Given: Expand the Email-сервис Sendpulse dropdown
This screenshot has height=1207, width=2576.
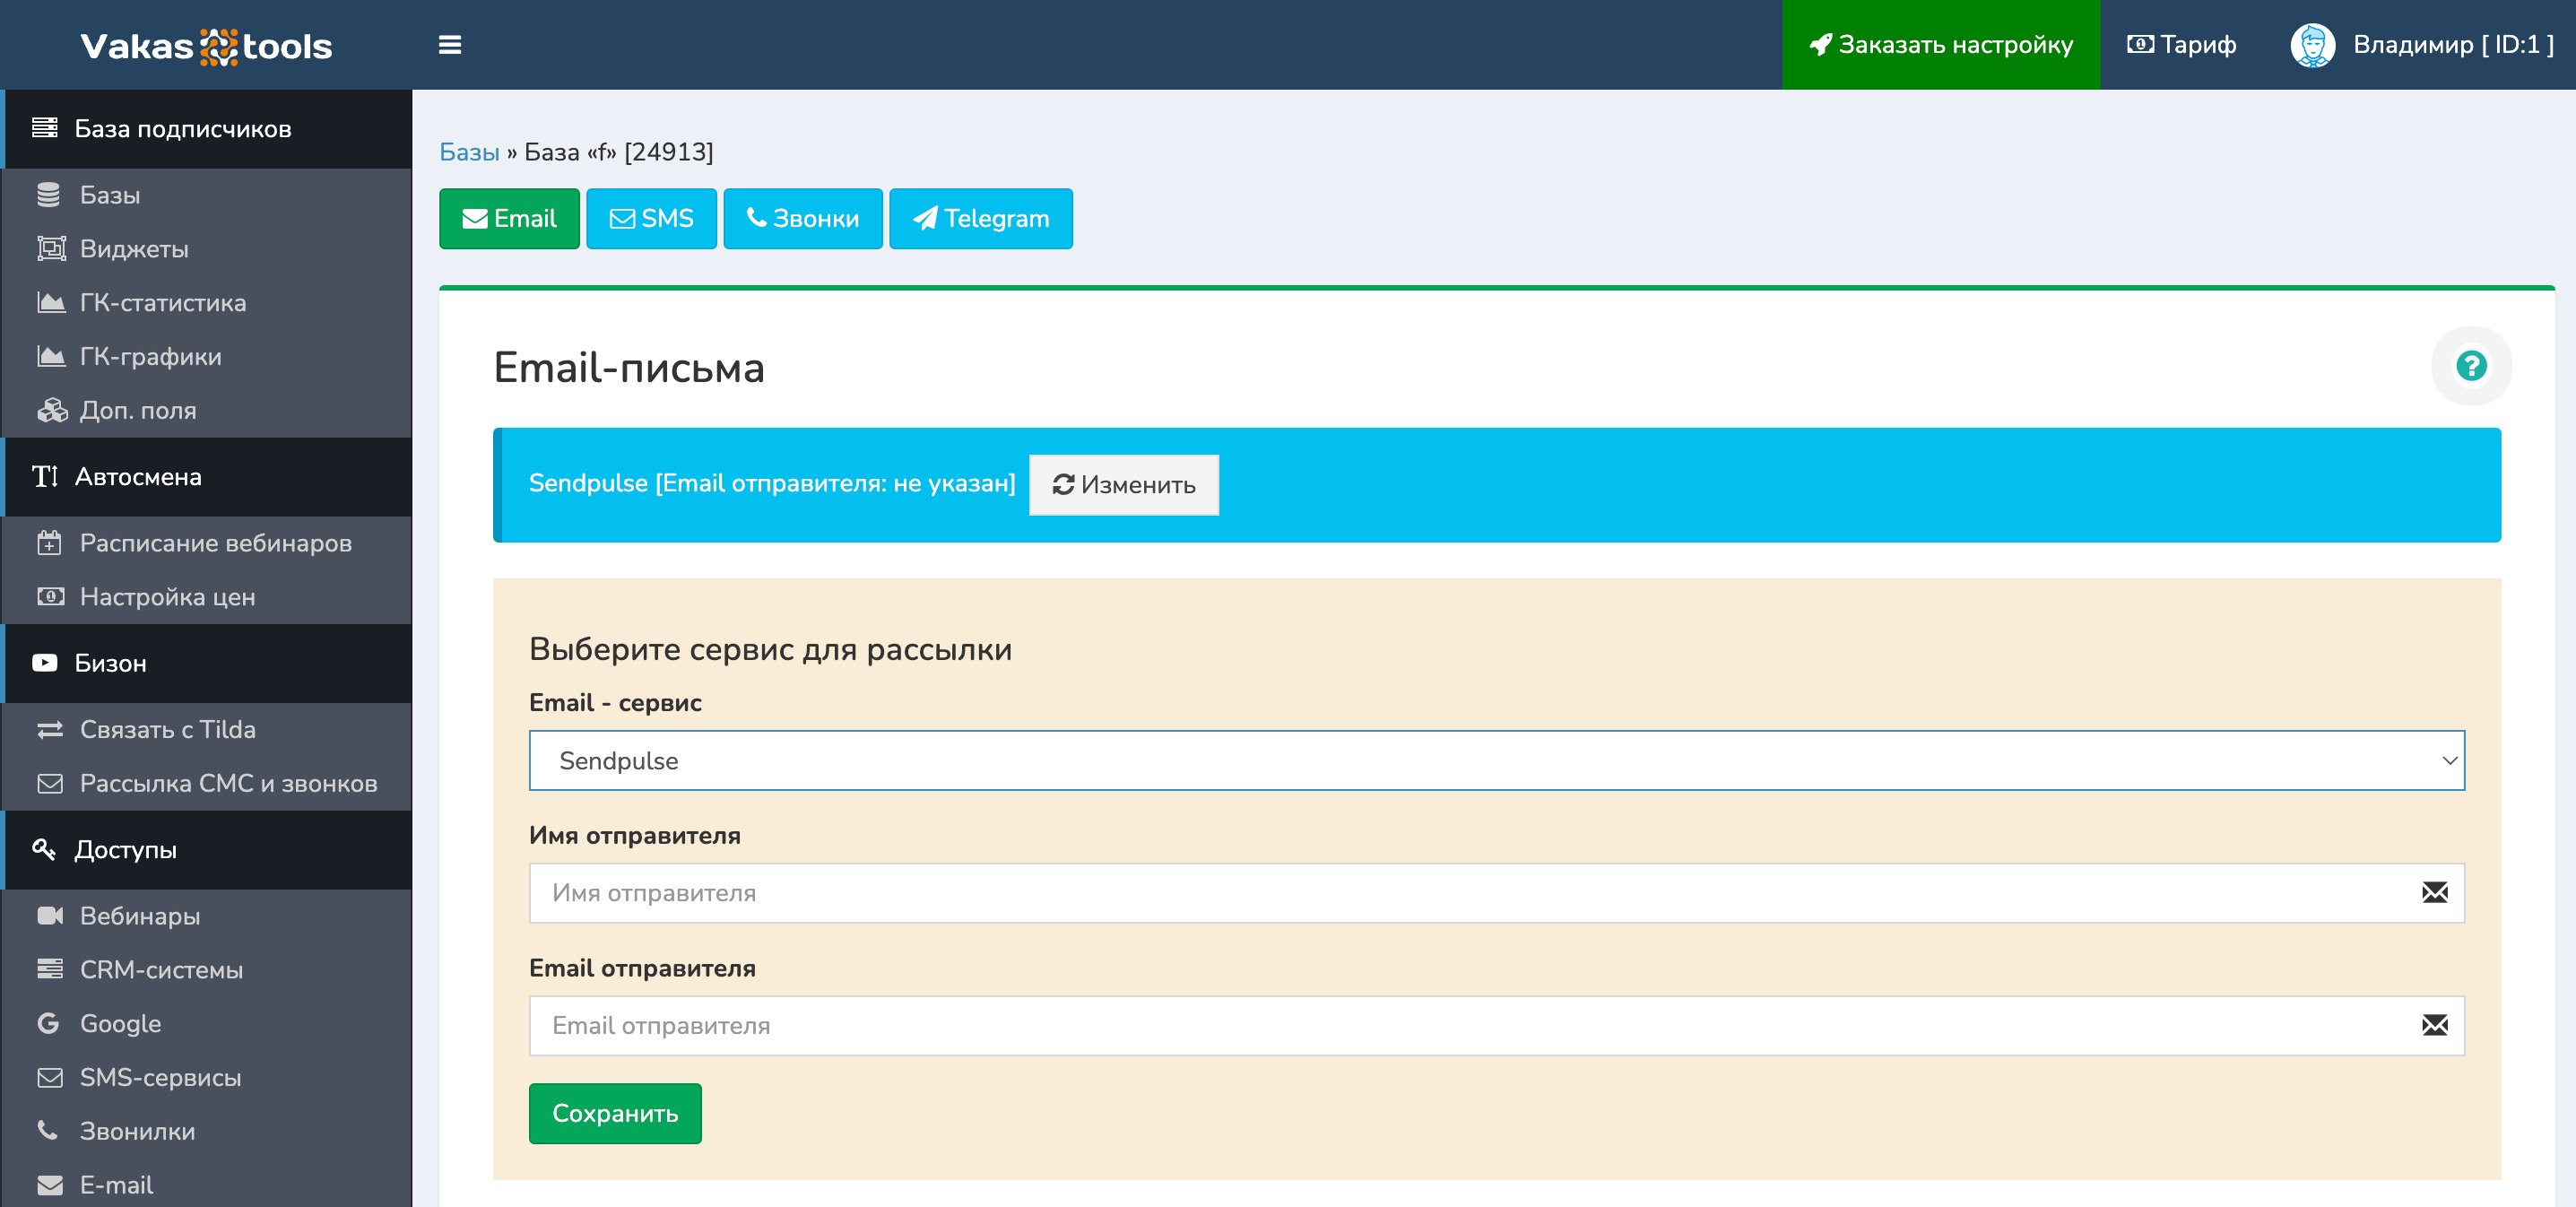Looking at the screenshot, I should pos(1496,760).
